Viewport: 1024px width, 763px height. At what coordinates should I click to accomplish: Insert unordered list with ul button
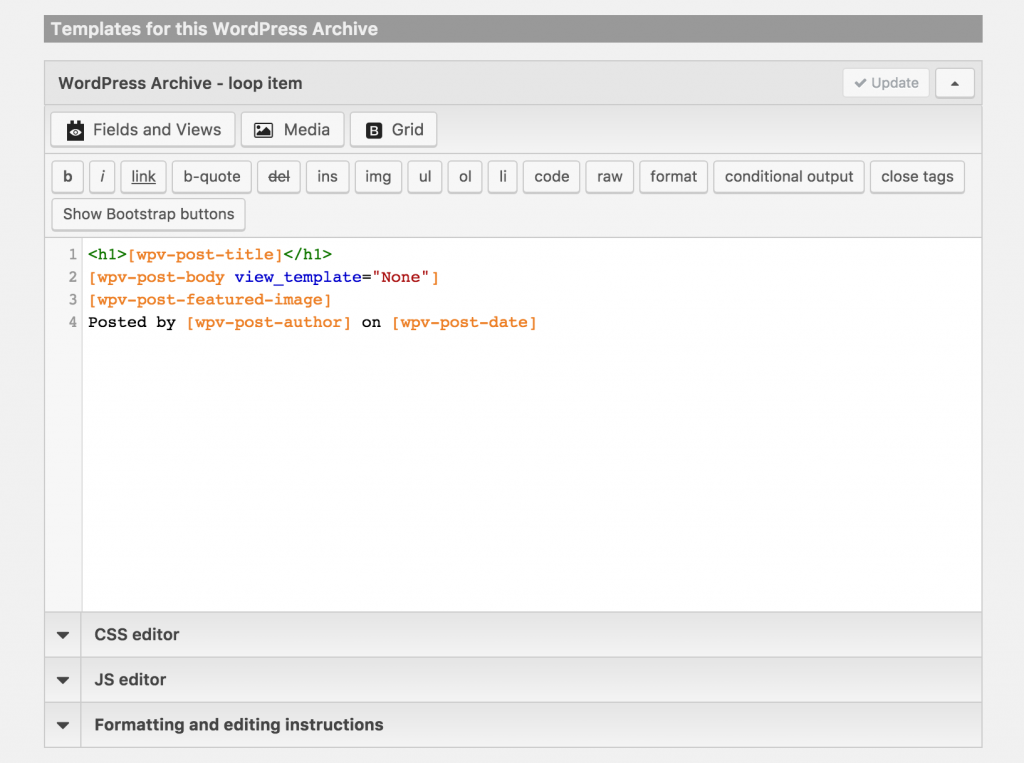[x=425, y=176]
